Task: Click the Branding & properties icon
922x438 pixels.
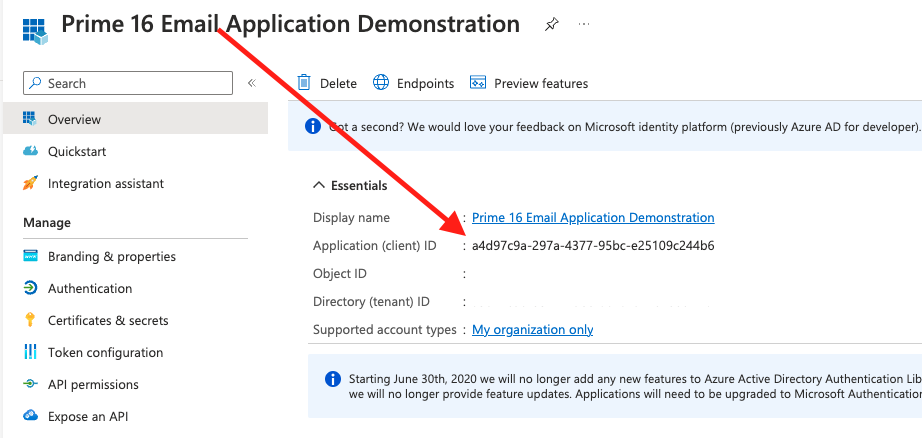Action: point(30,256)
